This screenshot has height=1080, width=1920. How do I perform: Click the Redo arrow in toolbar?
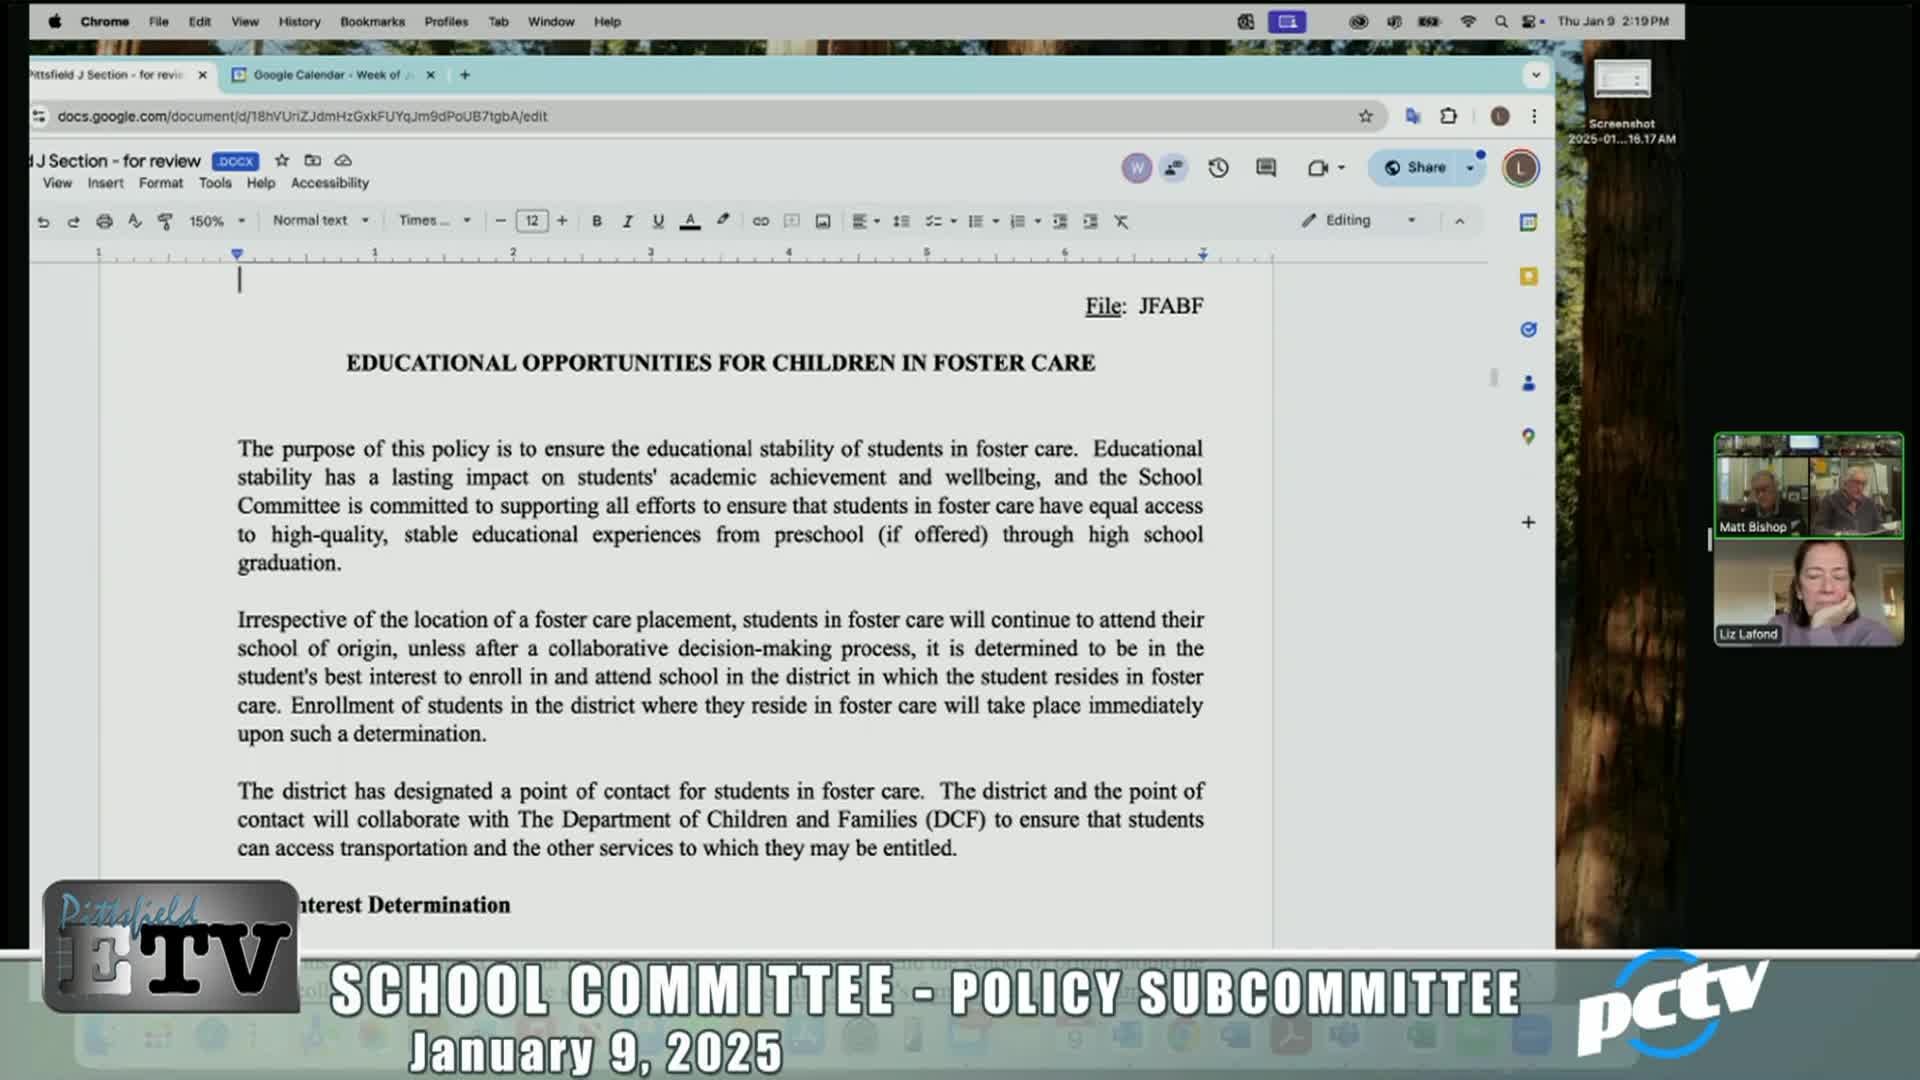(x=73, y=221)
